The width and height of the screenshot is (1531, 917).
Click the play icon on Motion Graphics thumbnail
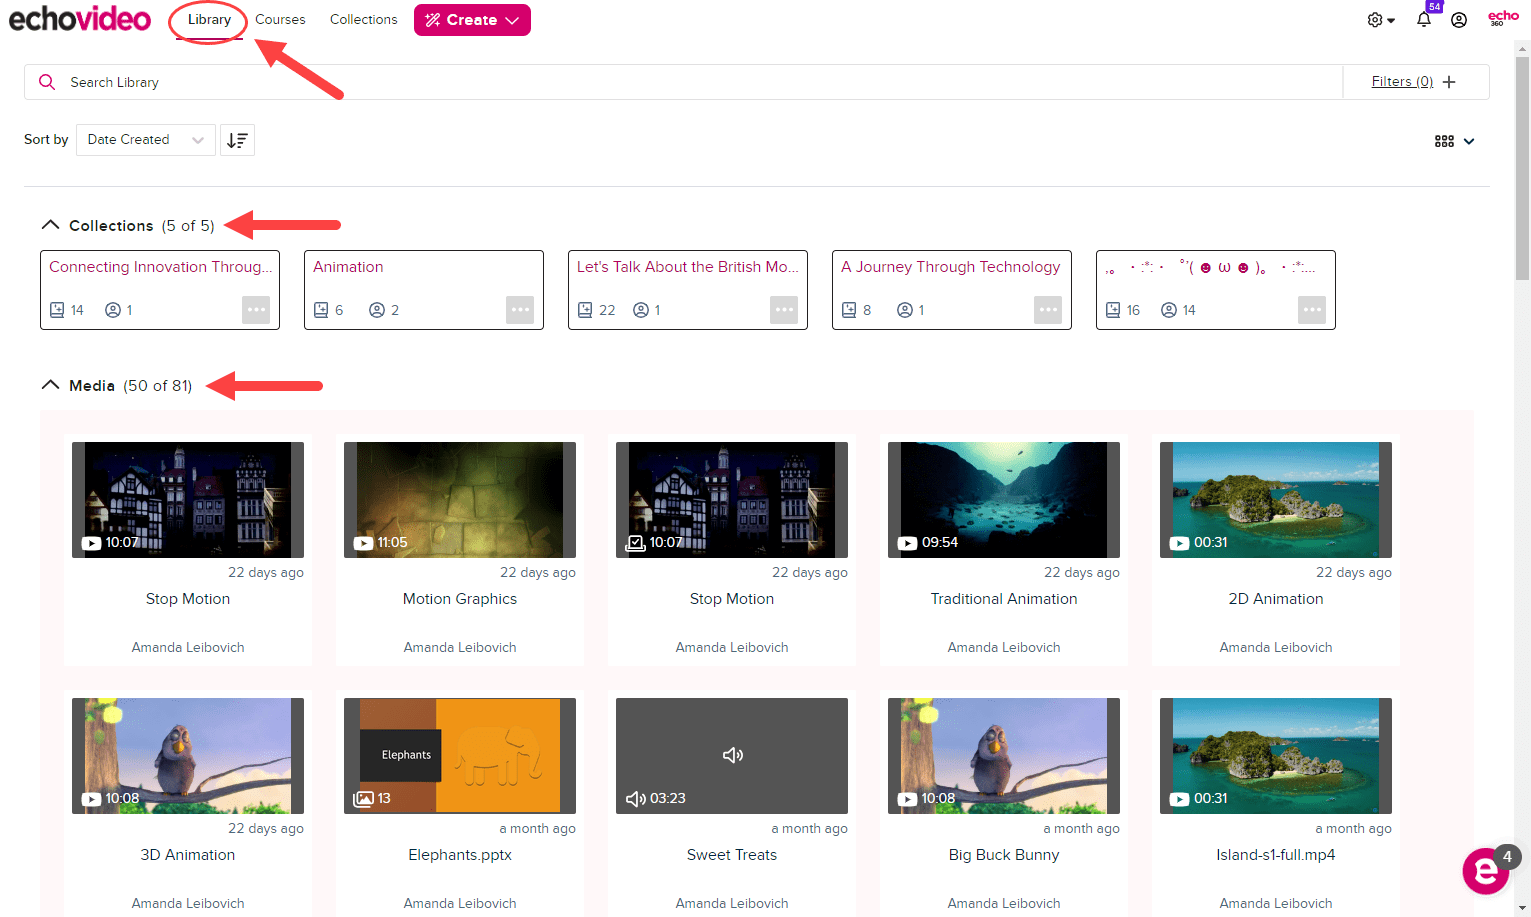(x=363, y=543)
